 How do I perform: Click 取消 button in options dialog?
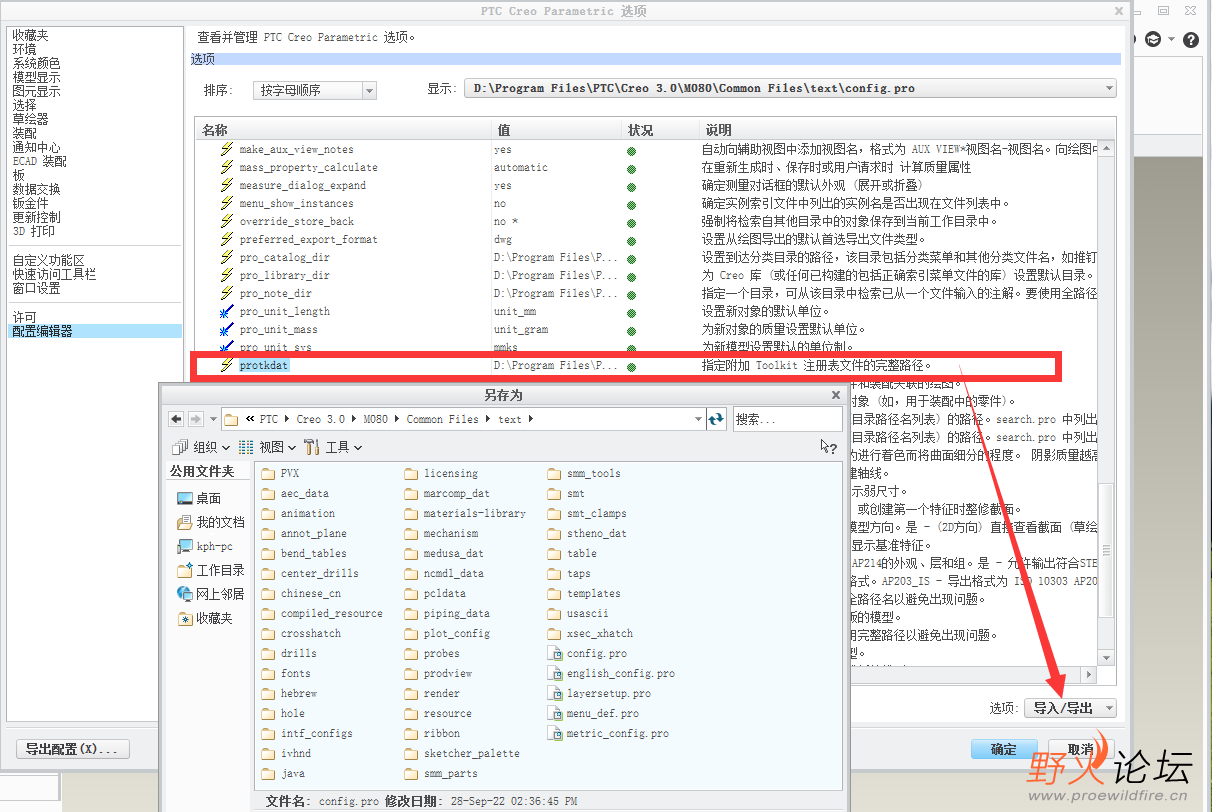click(x=1080, y=749)
